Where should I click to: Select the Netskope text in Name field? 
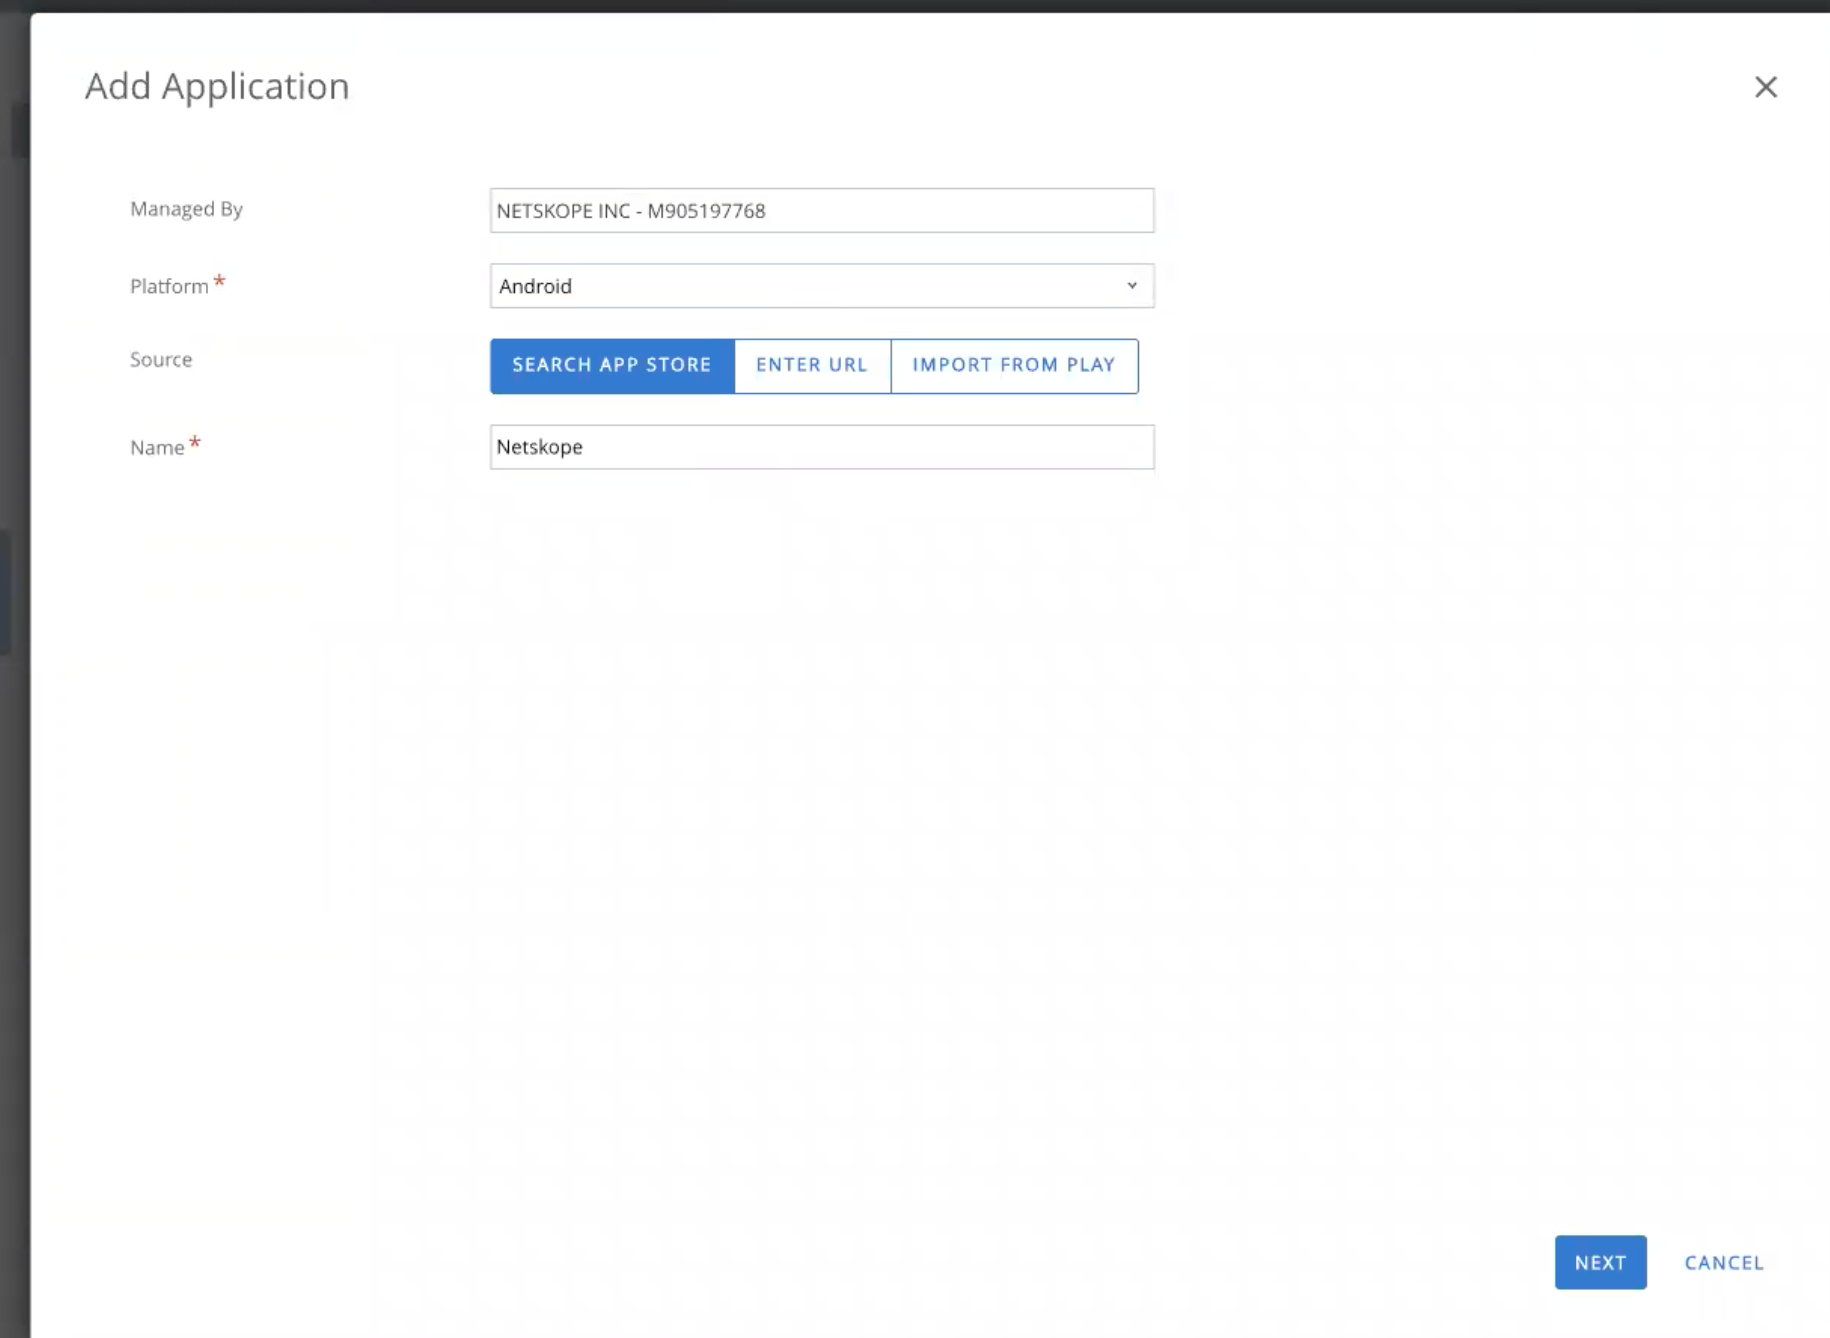(539, 447)
